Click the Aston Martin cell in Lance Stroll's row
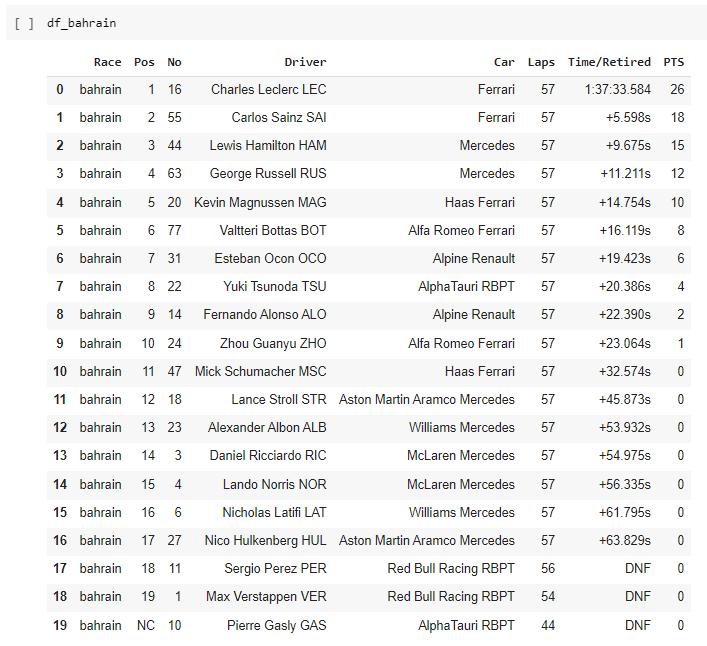This screenshot has width=707, height=646. [427, 400]
